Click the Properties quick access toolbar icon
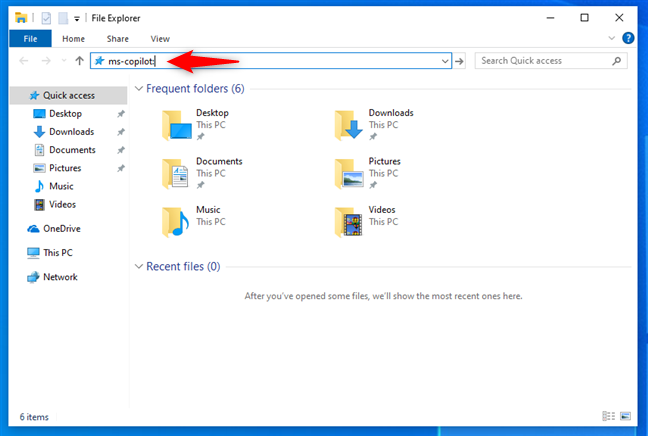The height and width of the screenshot is (436, 648). point(46,18)
